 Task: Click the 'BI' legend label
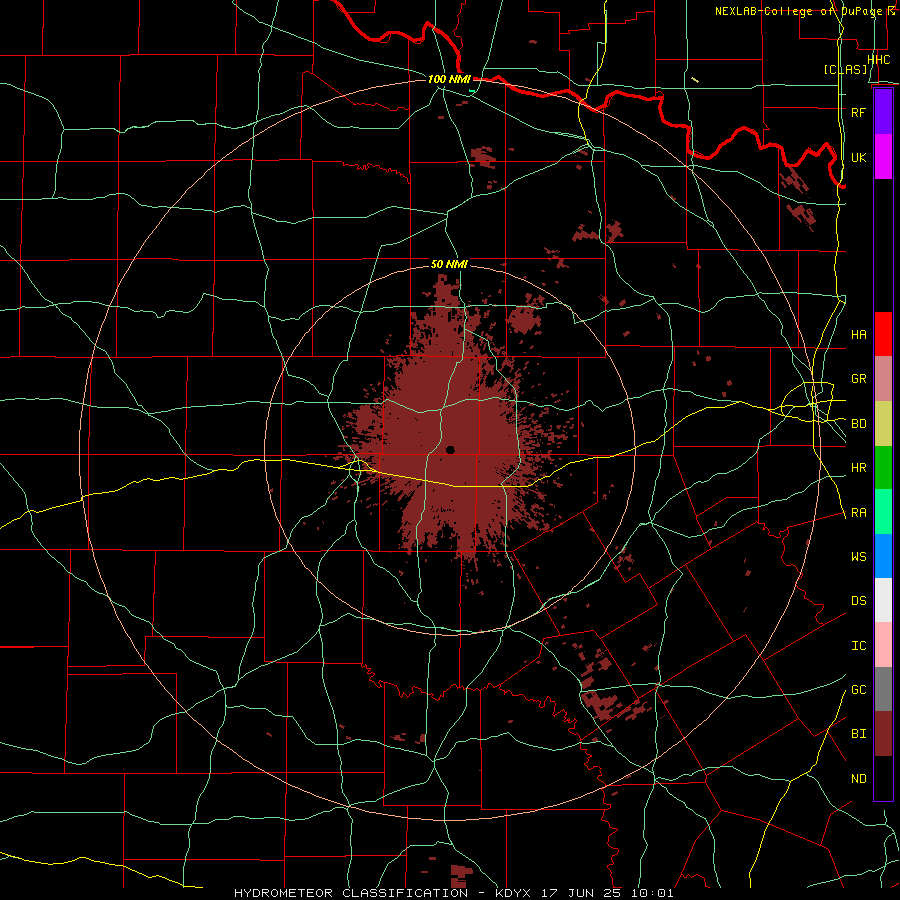coord(858,734)
